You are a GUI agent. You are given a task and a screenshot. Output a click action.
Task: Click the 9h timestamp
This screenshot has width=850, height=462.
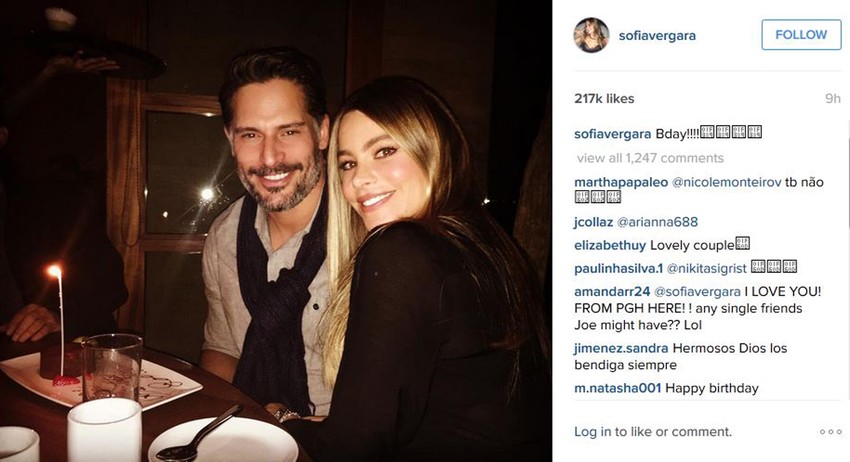(x=833, y=99)
